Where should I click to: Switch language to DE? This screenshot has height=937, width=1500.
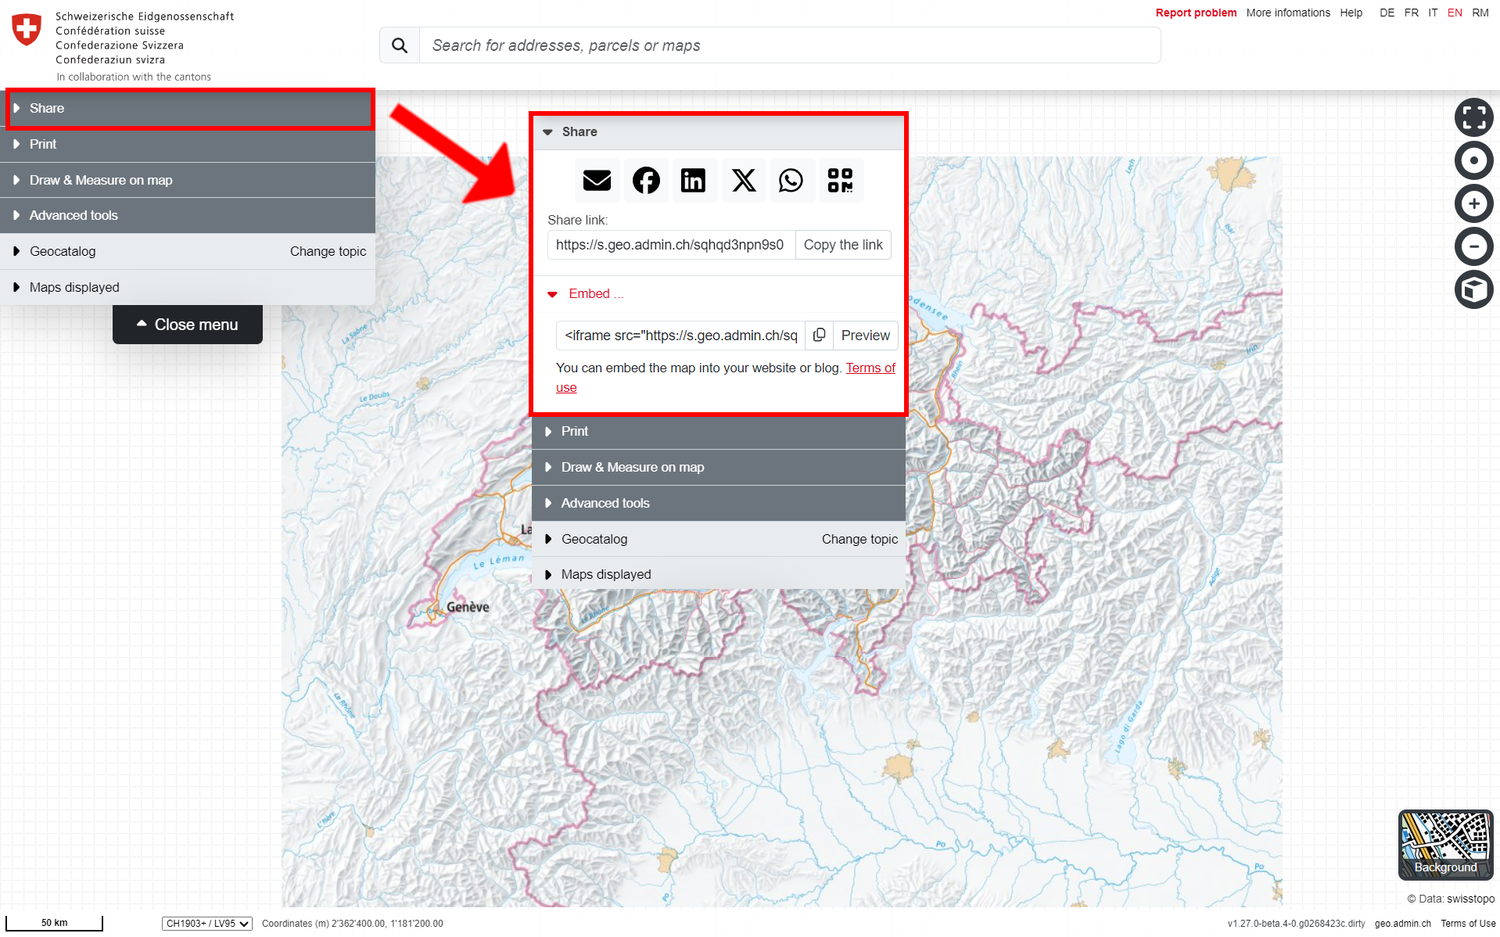click(x=1386, y=13)
